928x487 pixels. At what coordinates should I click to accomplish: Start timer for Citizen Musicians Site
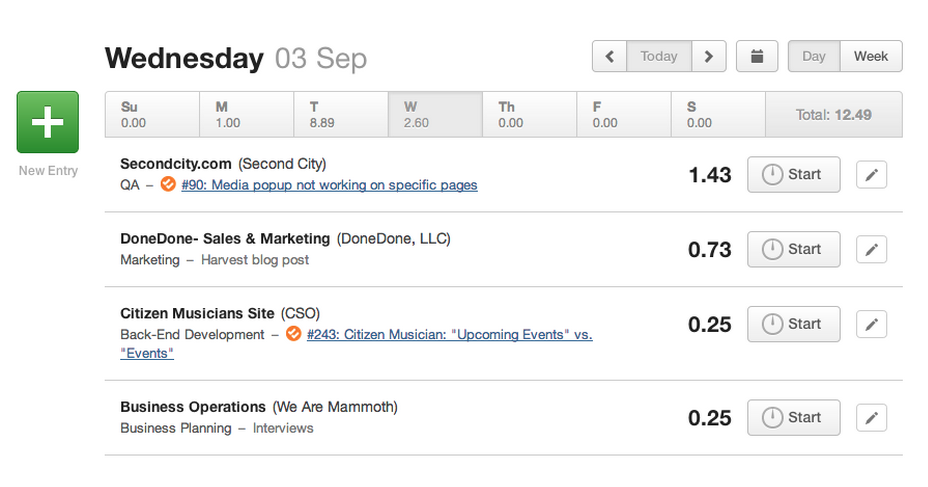pos(793,324)
